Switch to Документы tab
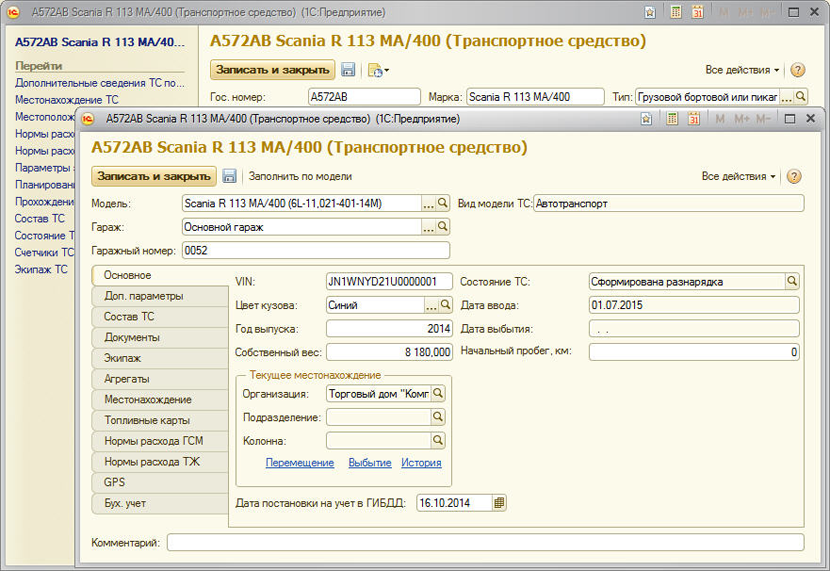The height and width of the screenshot is (571, 830). (x=160, y=337)
